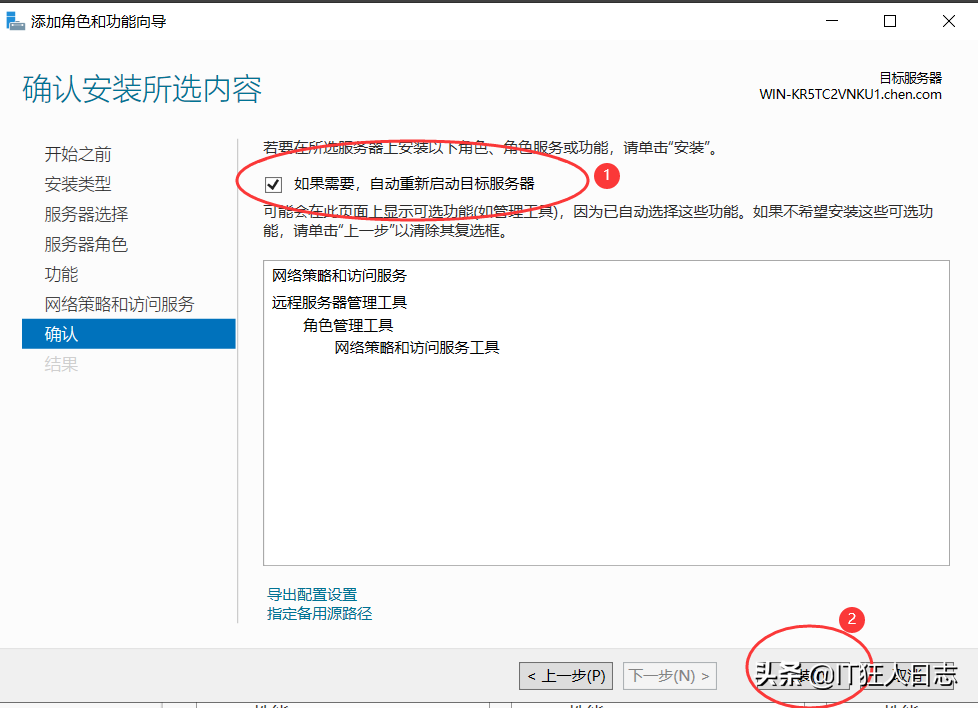This screenshot has width=978, height=708.
Task: Click the target server name WIN-KR5TC2VNKU1.chen.com
Action: coord(850,94)
